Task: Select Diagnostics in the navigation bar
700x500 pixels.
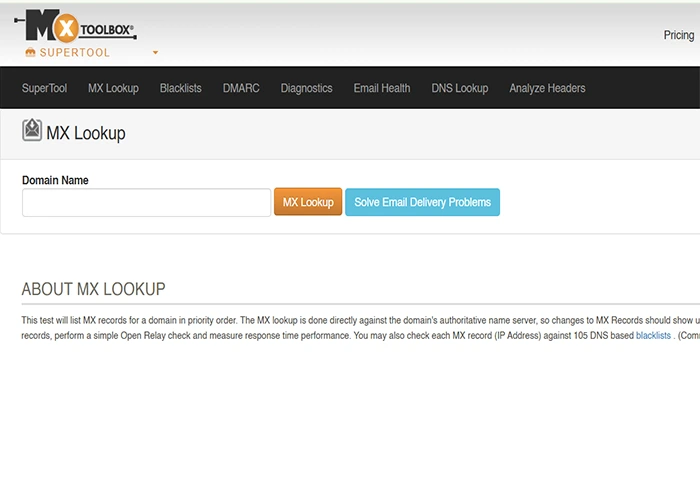Action: tap(306, 88)
